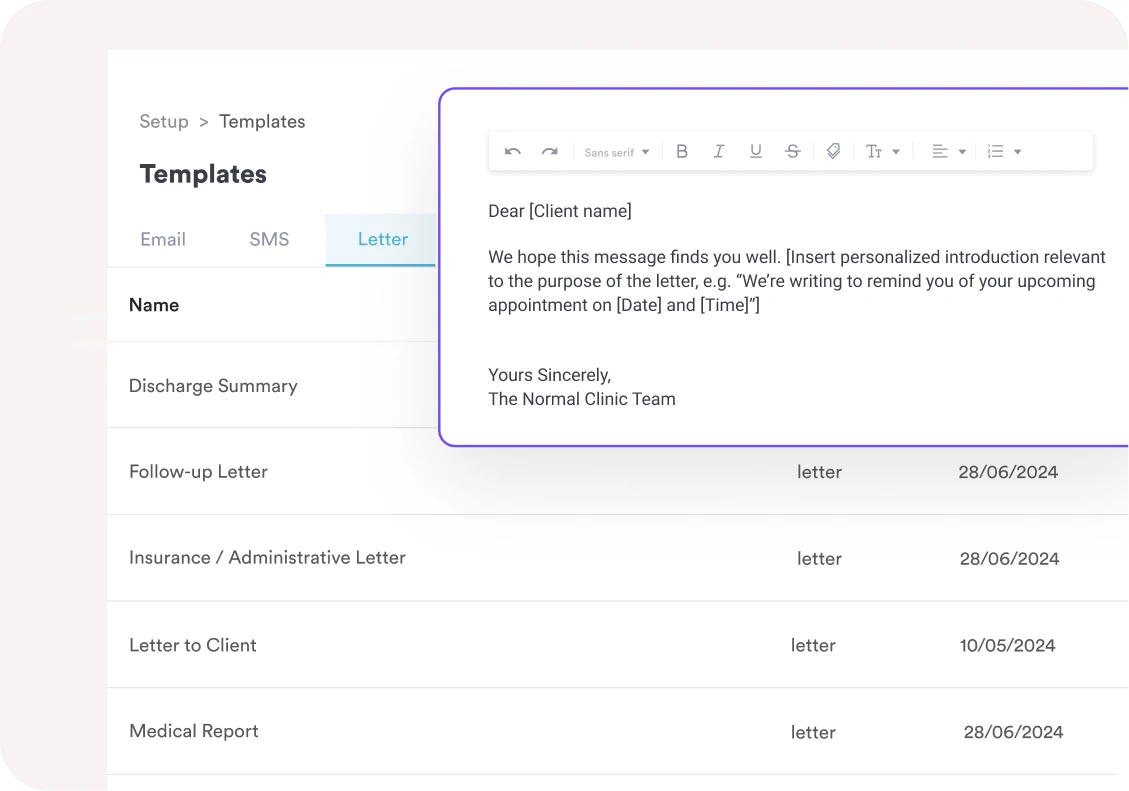The height and width of the screenshot is (791, 1129).
Task: Switch to the Email tab
Action: point(163,240)
